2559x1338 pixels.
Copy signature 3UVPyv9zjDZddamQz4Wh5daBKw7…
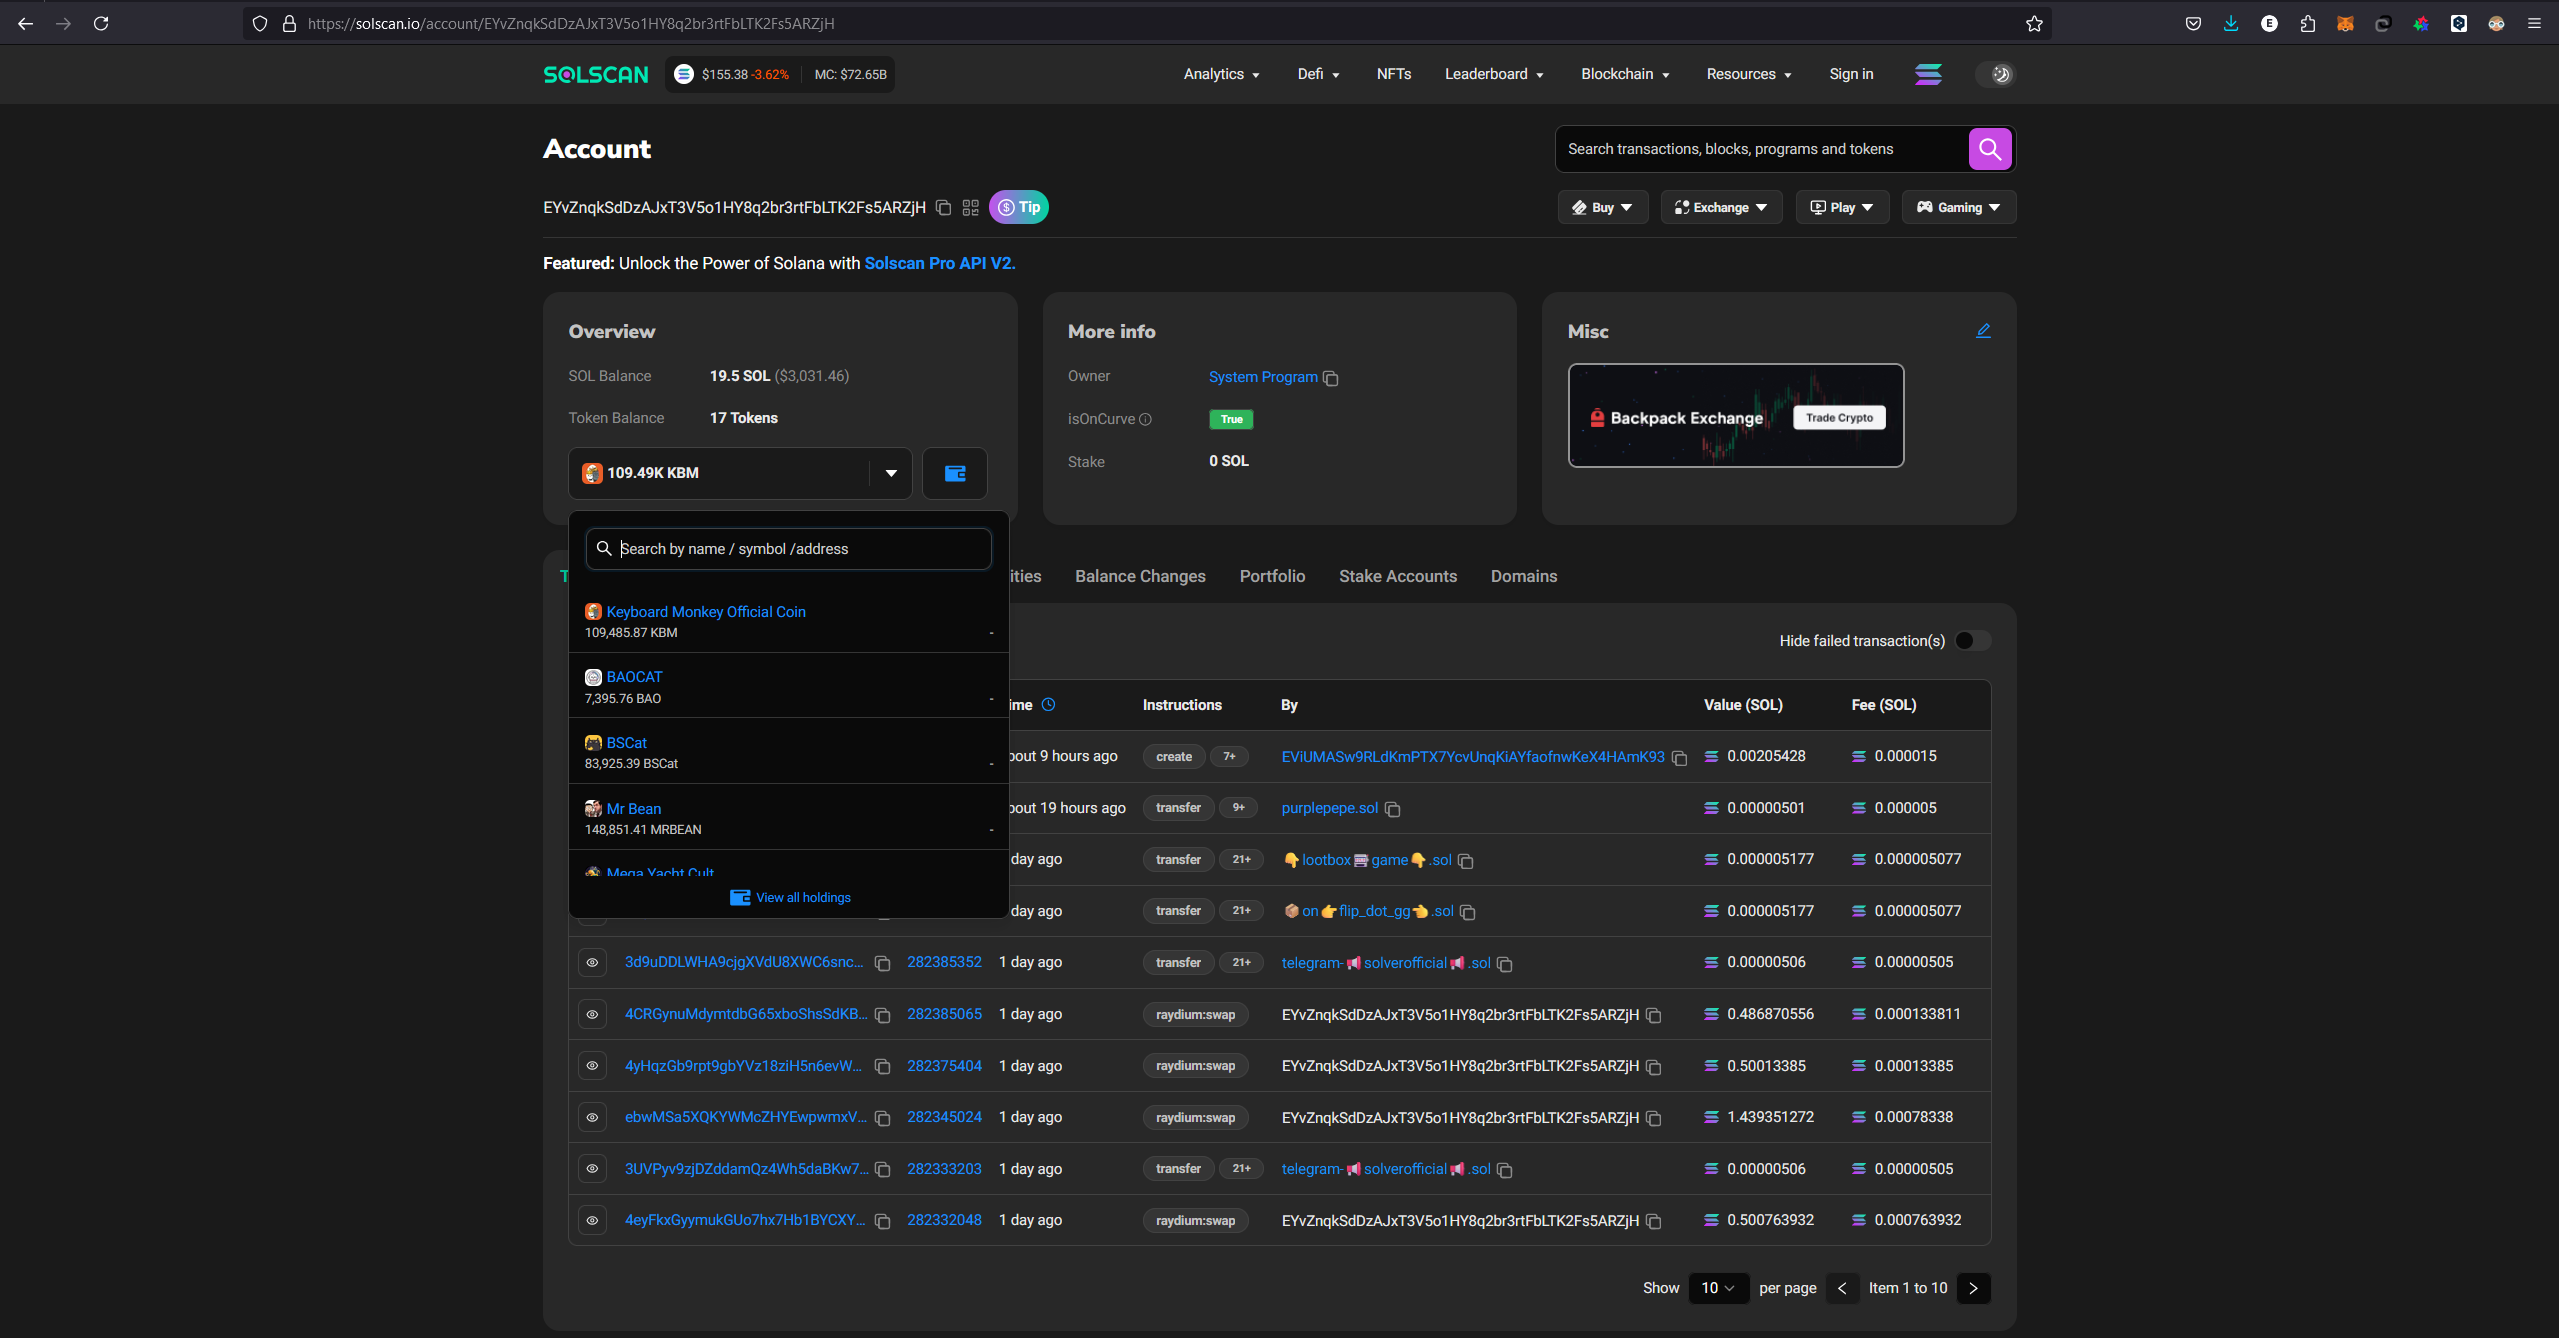[882, 1170]
